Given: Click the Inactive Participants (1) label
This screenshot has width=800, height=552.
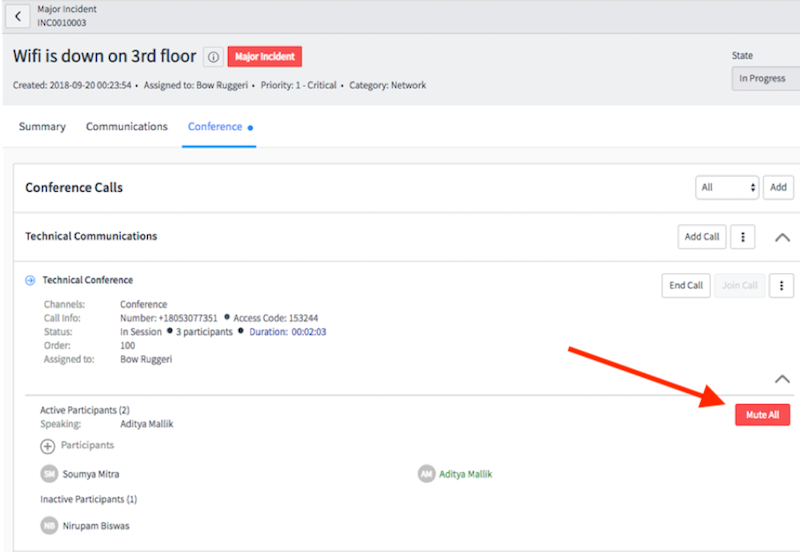Looking at the screenshot, I should click(89, 499).
